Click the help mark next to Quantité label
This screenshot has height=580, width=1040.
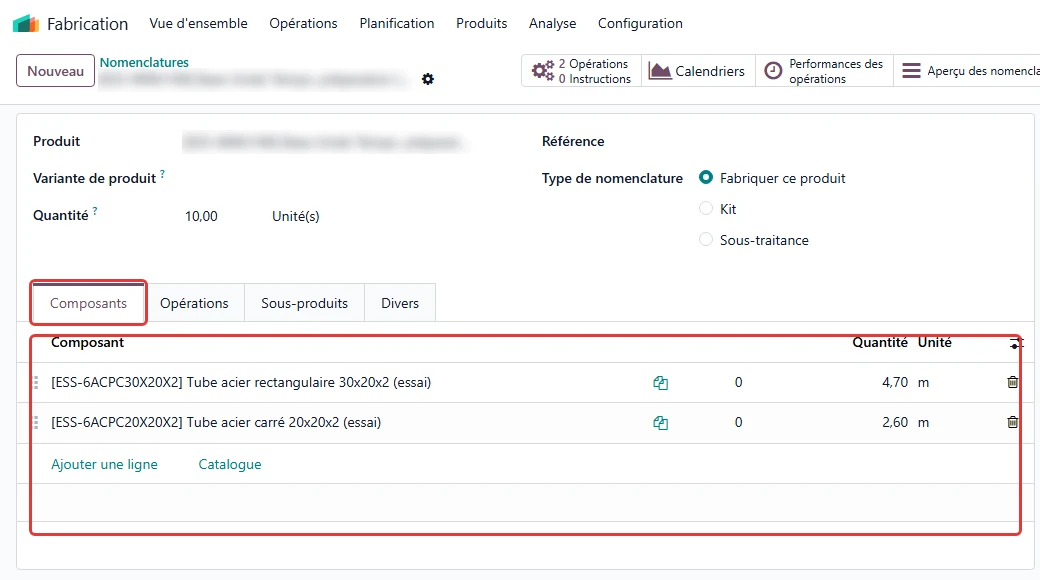(95, 211)
